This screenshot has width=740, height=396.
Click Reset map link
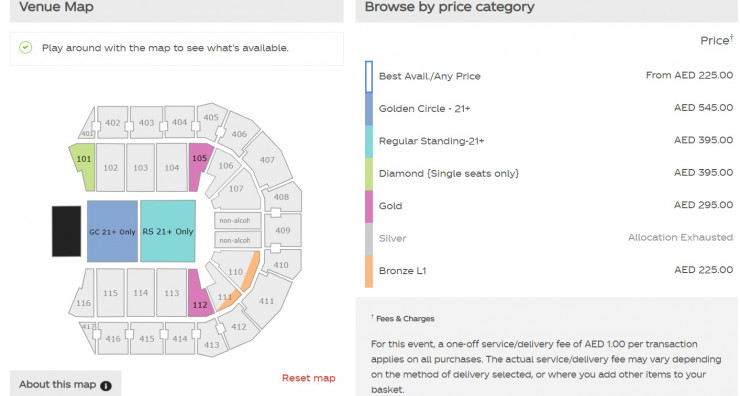[x=309, y=378]
